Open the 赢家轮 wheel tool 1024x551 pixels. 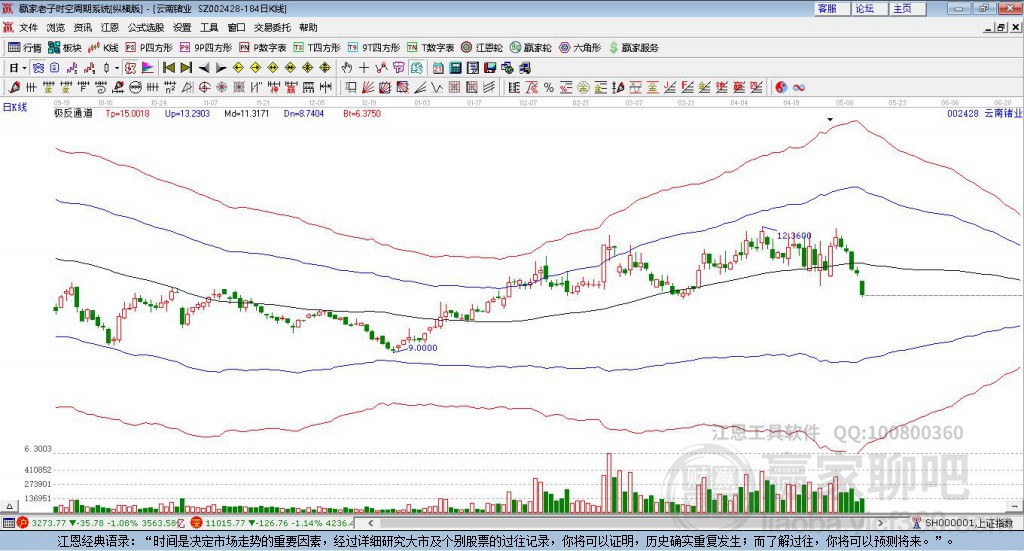coord(530,48)
